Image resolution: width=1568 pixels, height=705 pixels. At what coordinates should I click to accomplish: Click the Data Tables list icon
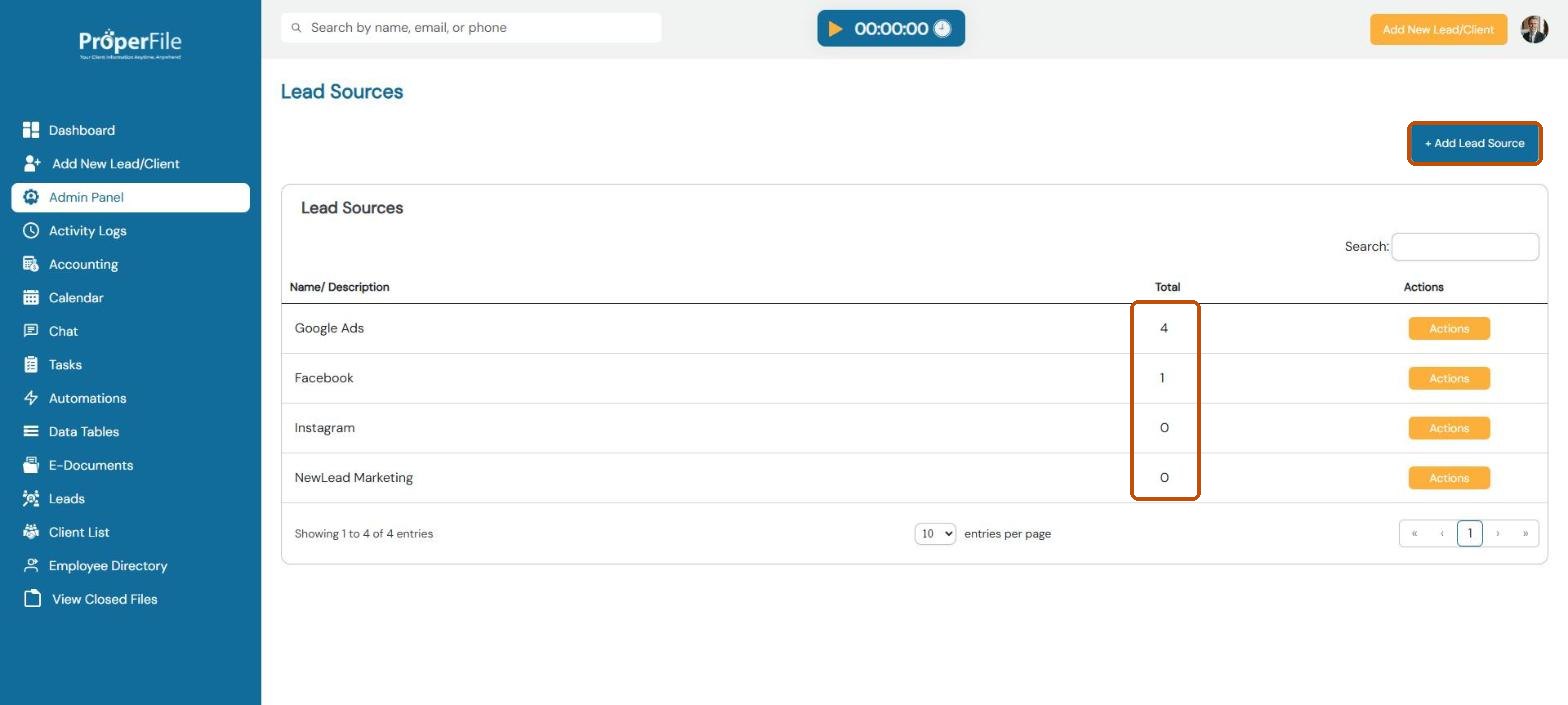31,432
